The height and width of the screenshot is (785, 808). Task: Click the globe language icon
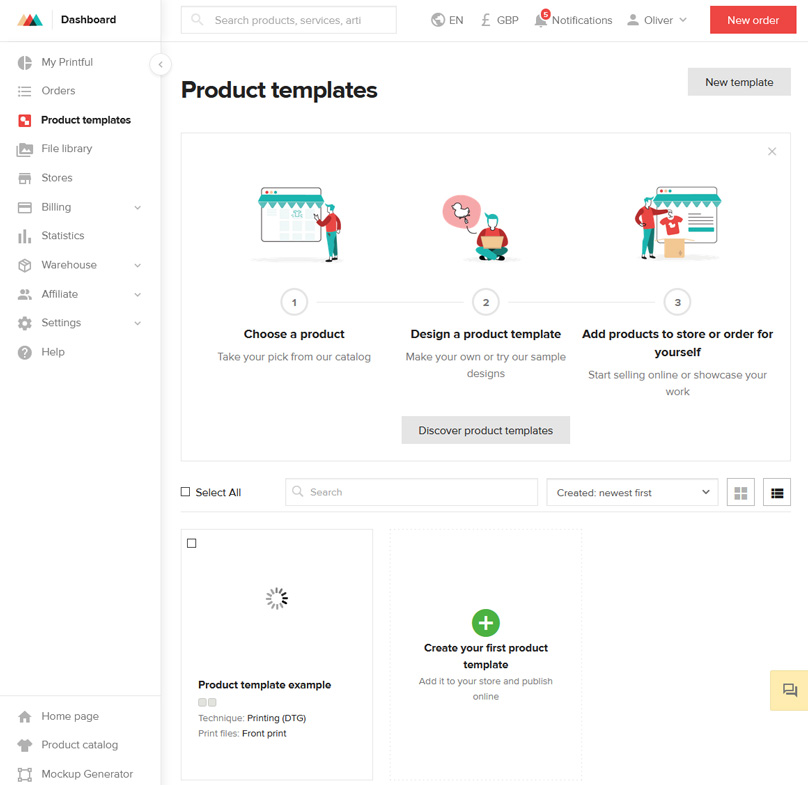pos(438,20)
